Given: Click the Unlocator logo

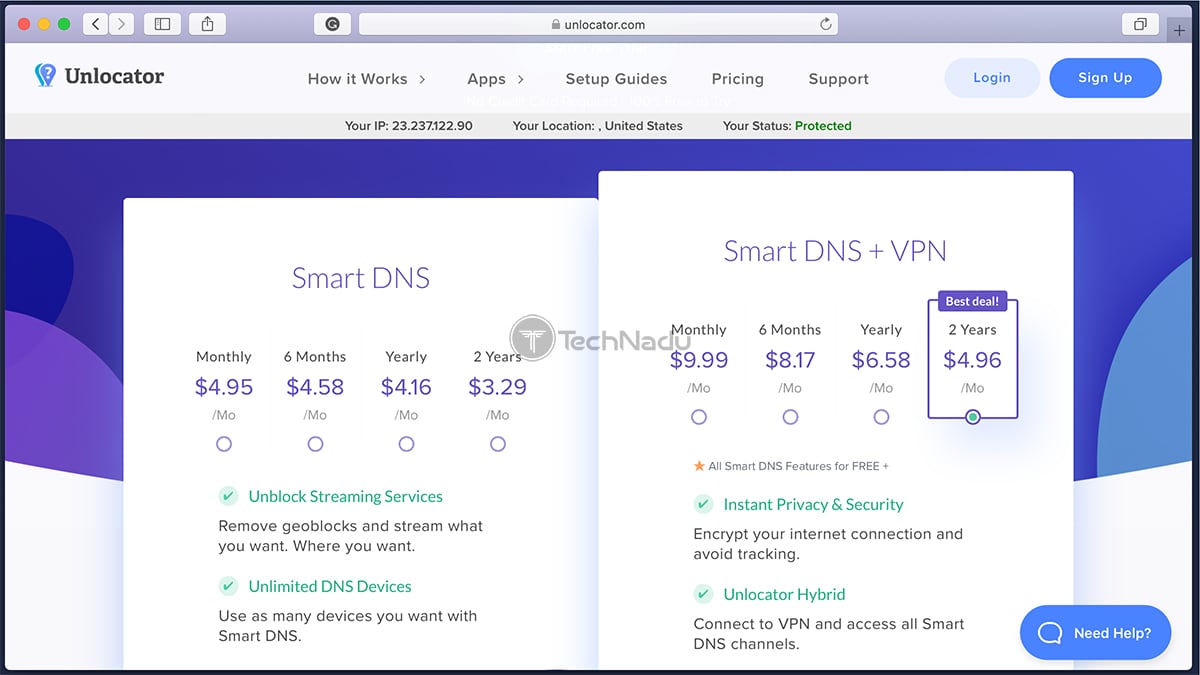Looking at the screenshot, I should 99,76.
